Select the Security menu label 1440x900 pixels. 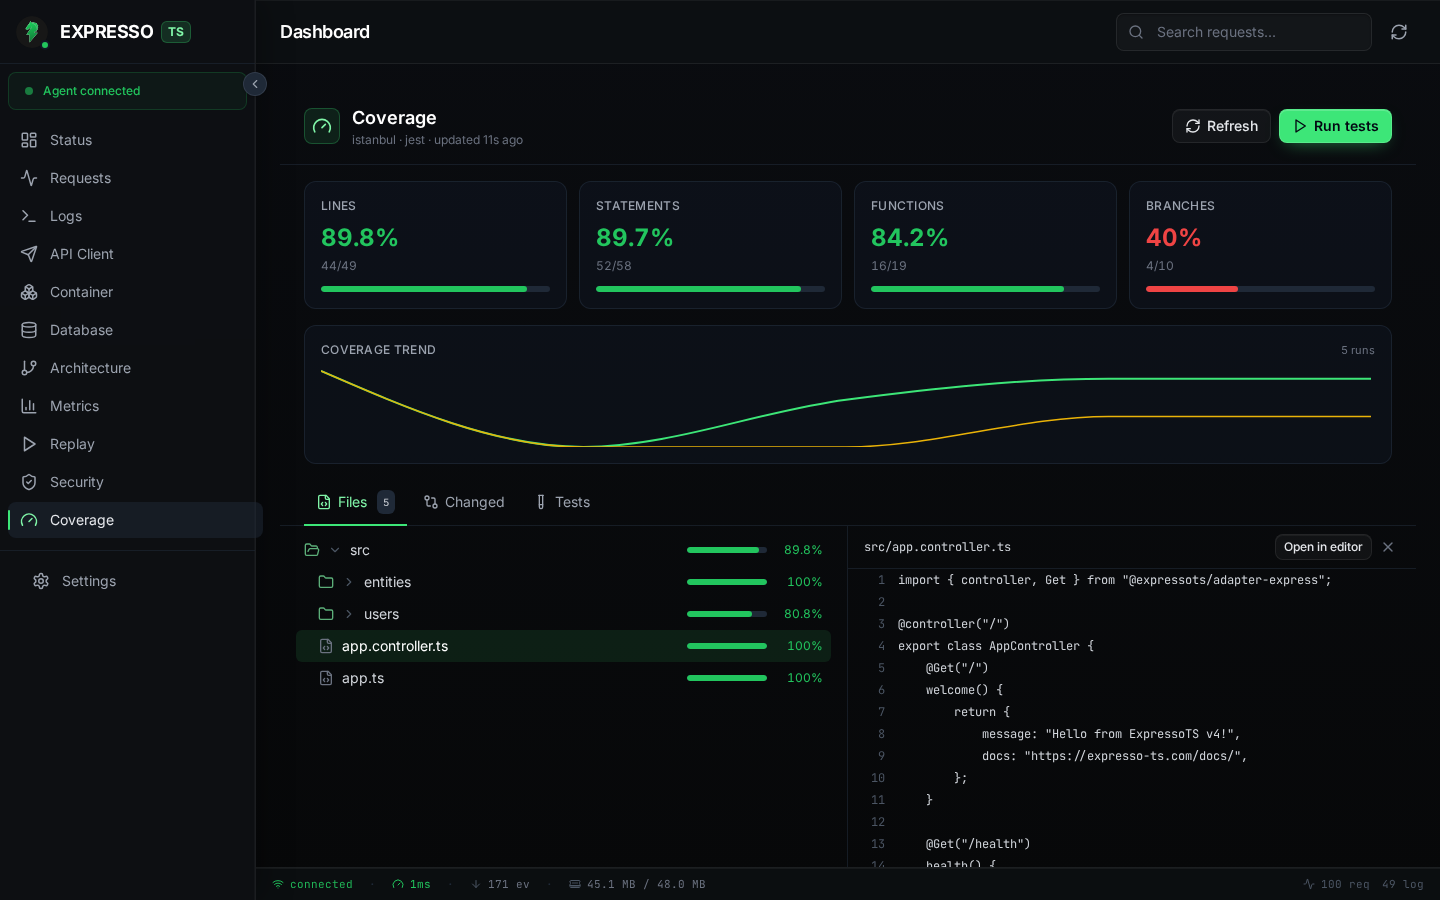(76, 482)
